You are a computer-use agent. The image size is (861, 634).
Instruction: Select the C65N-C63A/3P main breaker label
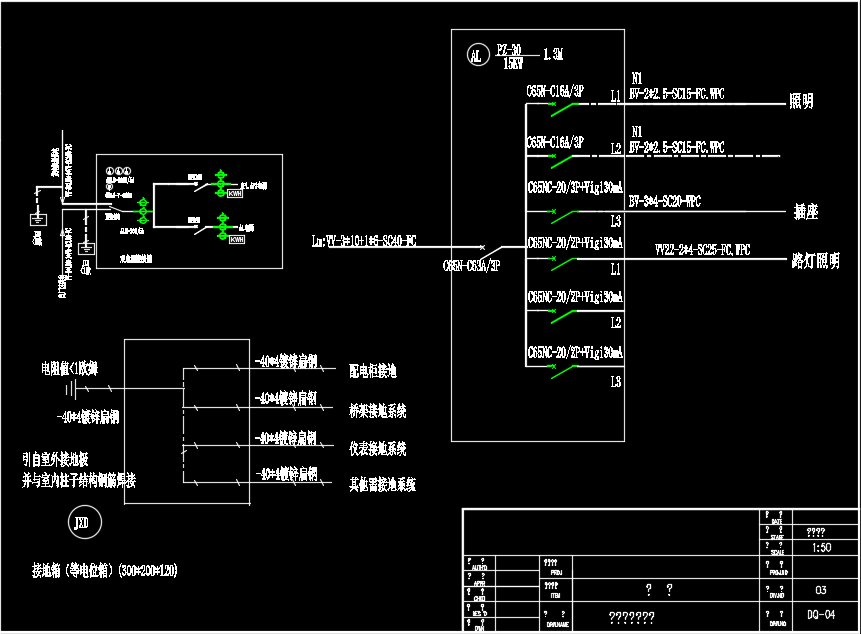coord(472,266)
